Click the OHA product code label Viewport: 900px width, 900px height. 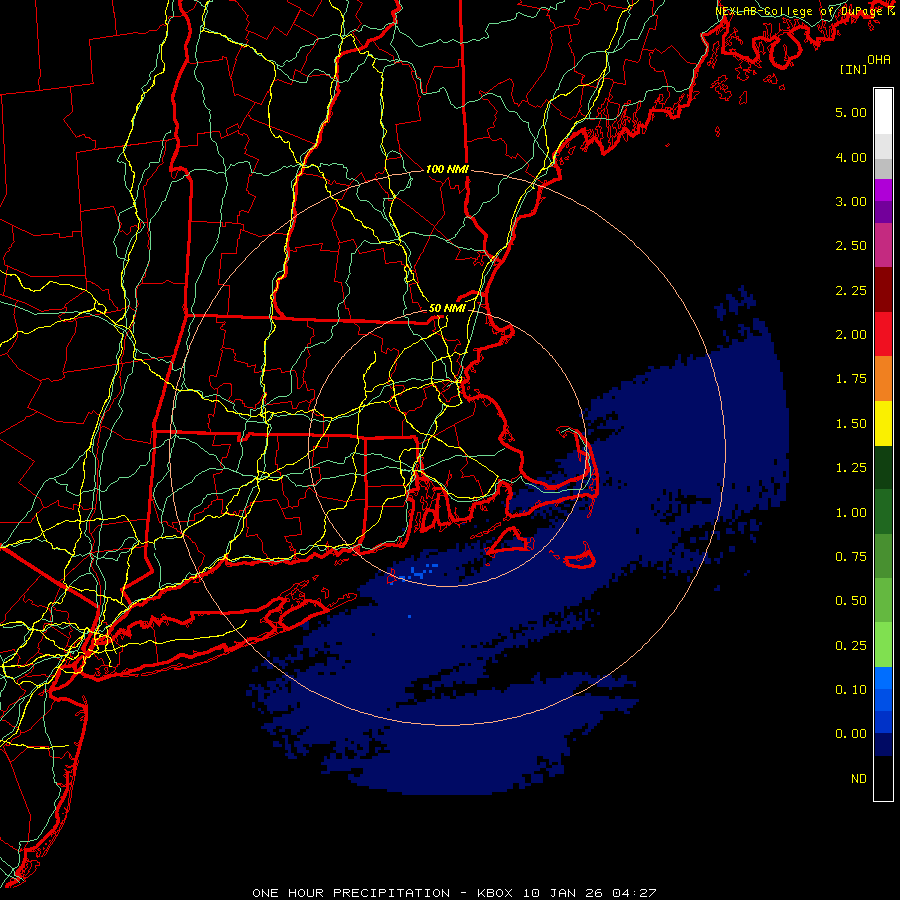pos(879,60)
